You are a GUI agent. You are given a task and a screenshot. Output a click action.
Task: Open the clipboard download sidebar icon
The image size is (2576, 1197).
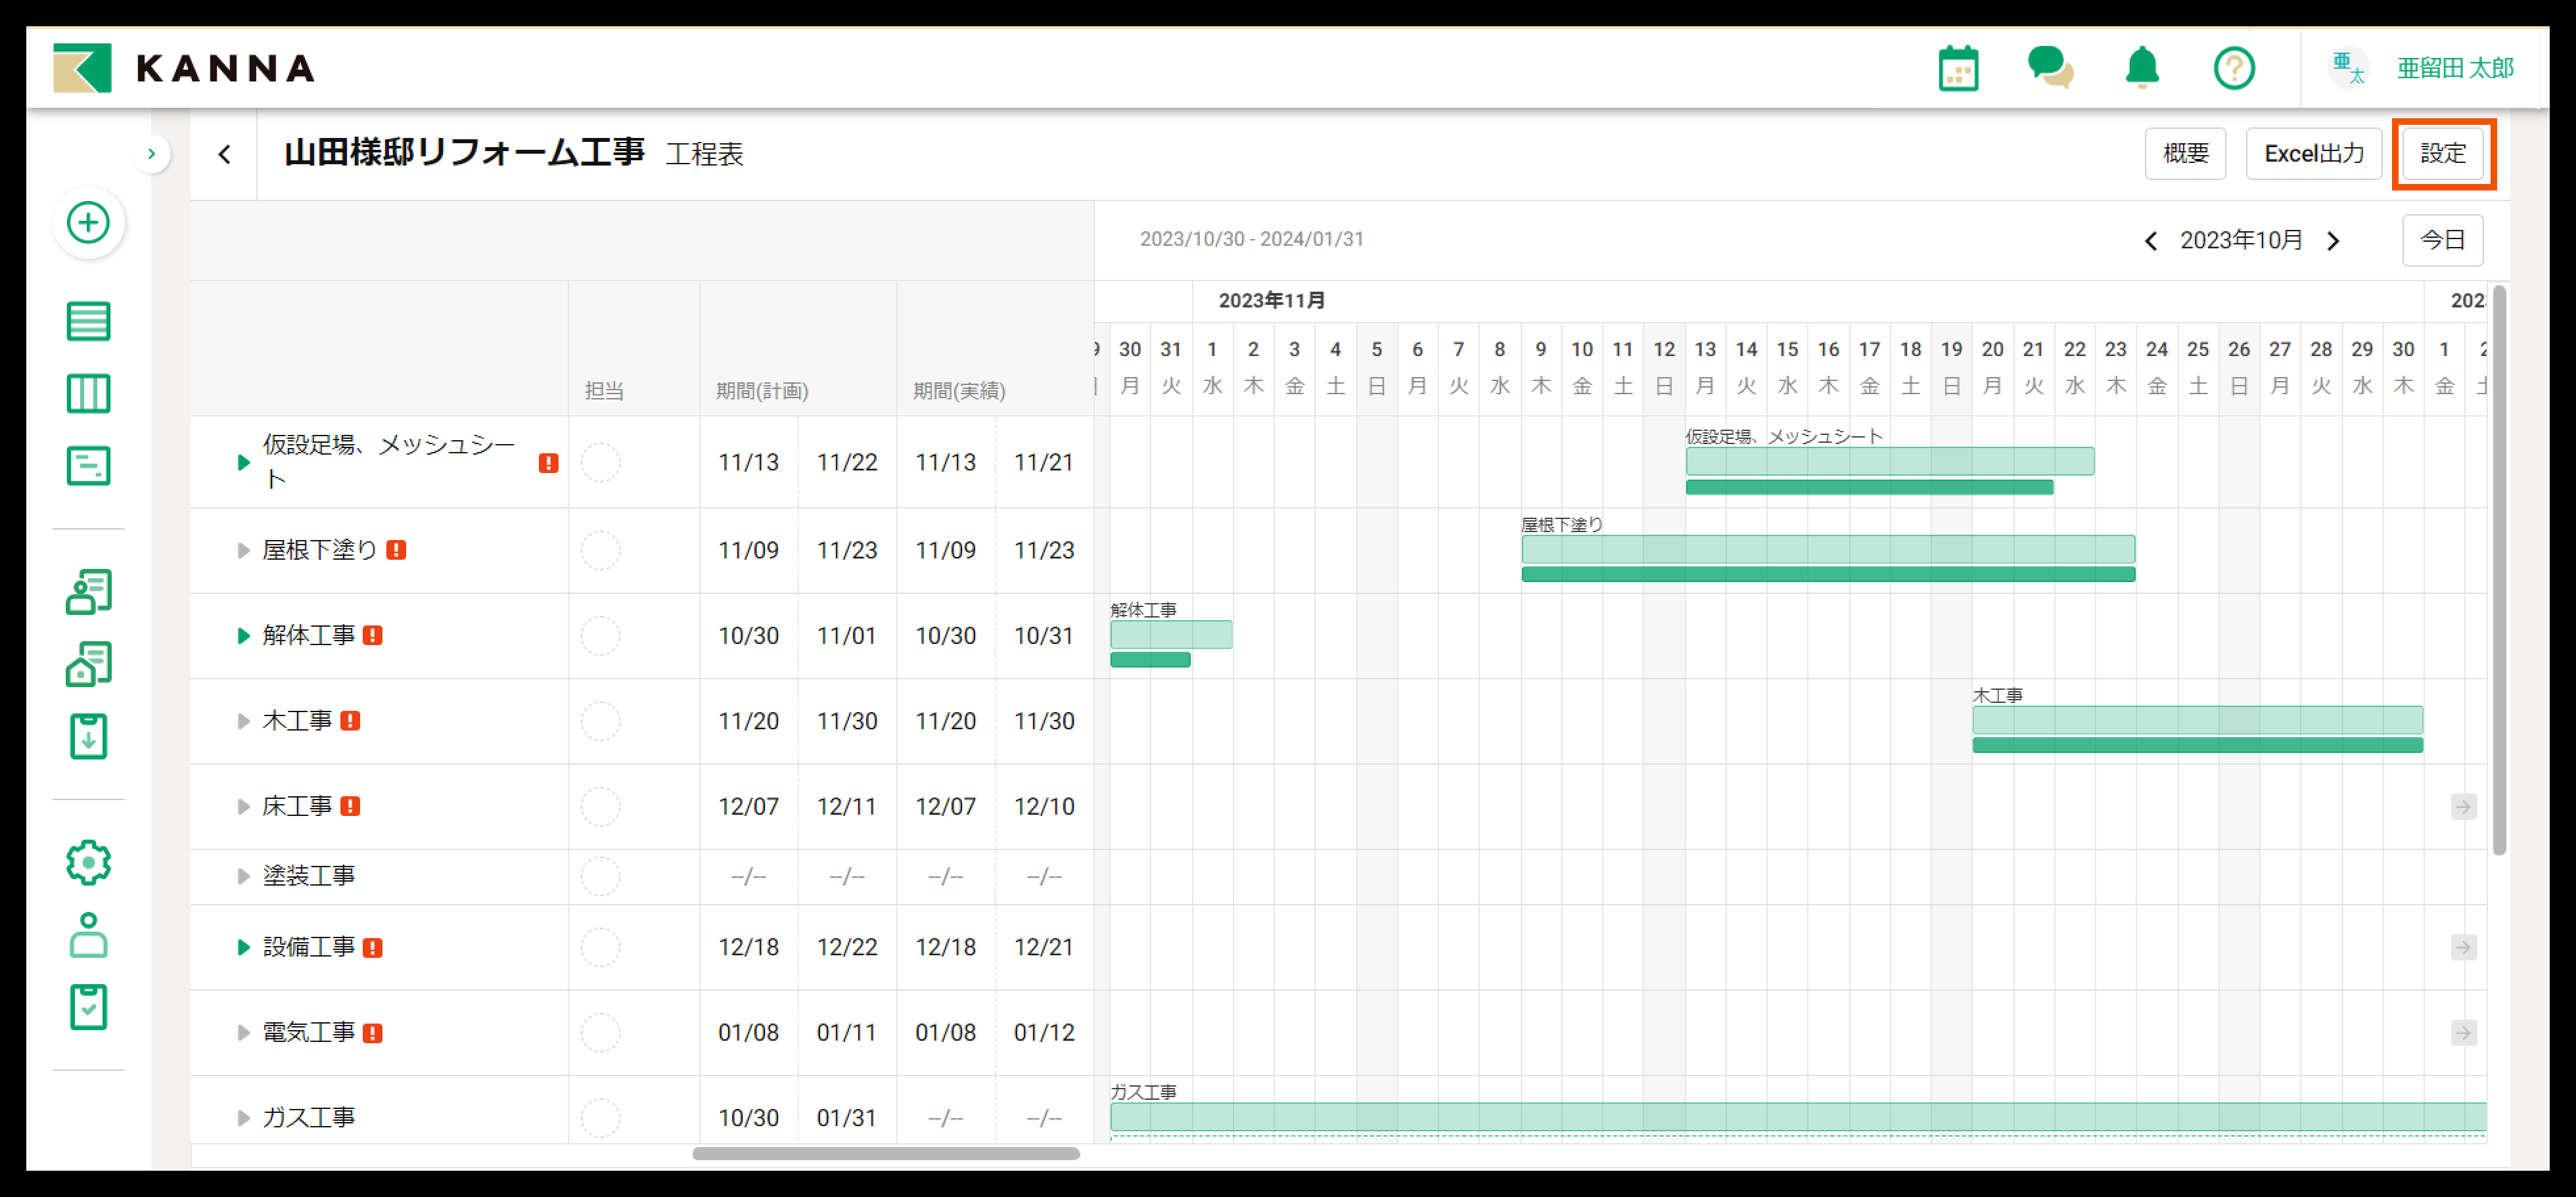88,737
